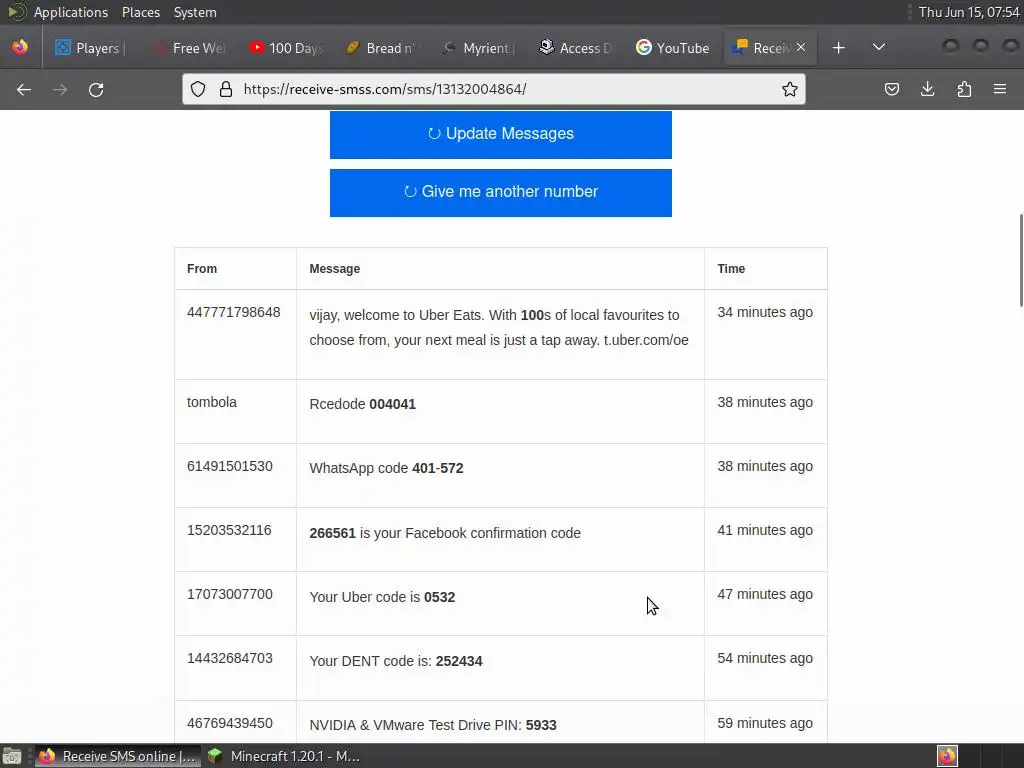Switch to the Access D tab
1024x768 pixels.
[575, 48]
